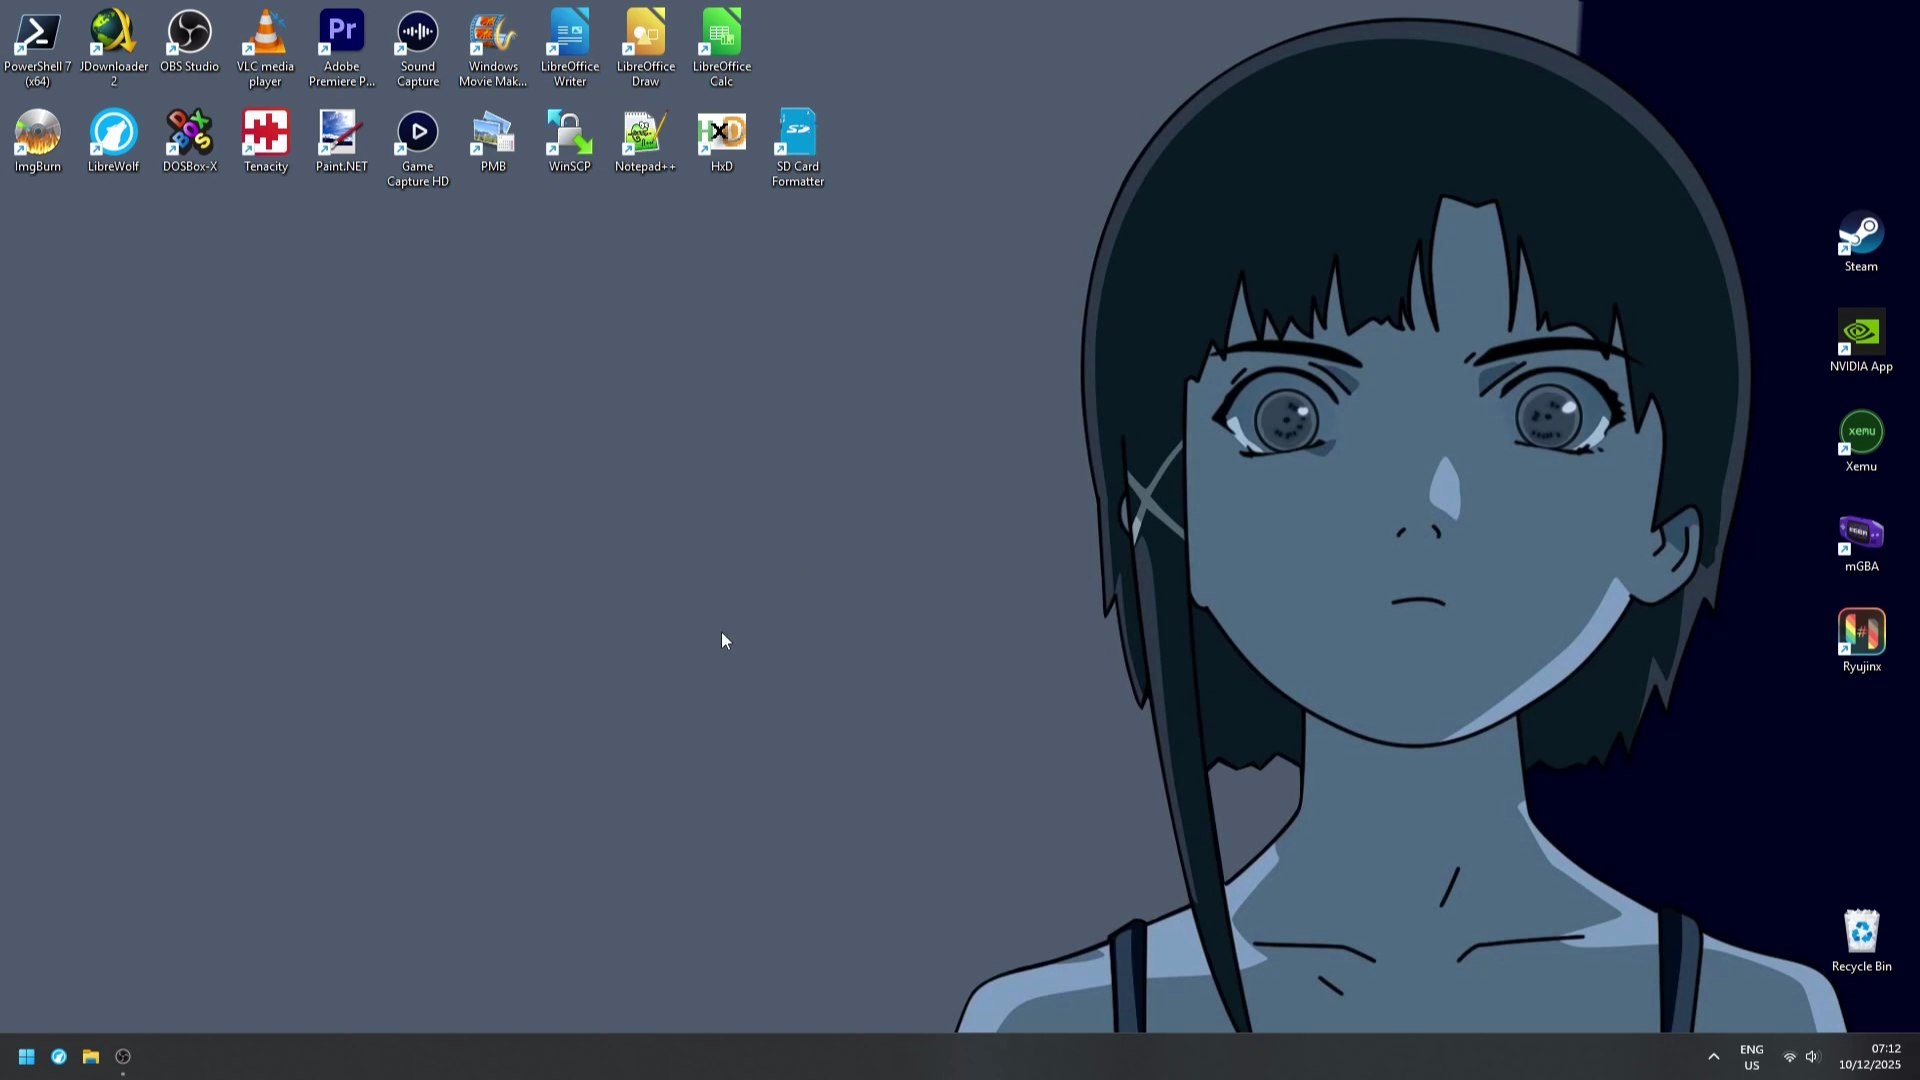Image resolution: width=1920 pixels, height=1080 pixels.
Task: Select the DOSBox-X icon
Action: click(x=190, y=140)
